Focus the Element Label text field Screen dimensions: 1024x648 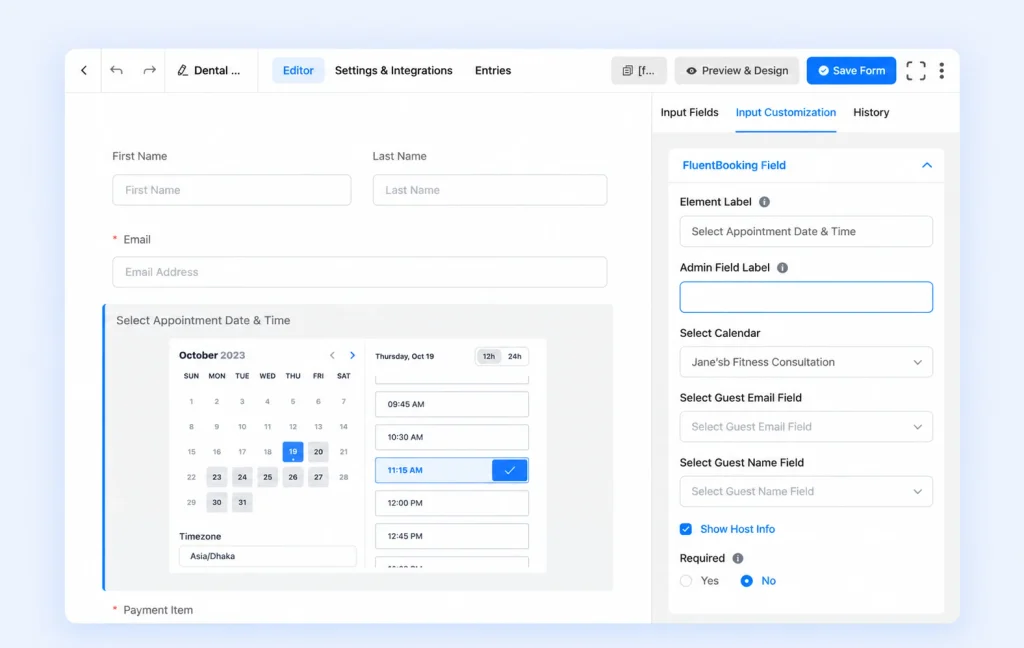[806, 231]
